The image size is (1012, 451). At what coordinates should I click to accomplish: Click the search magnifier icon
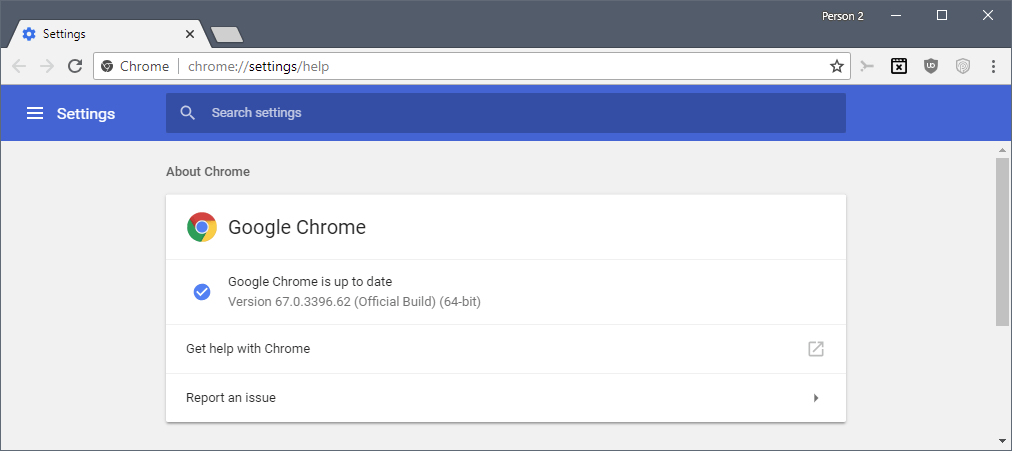[188, 113]
